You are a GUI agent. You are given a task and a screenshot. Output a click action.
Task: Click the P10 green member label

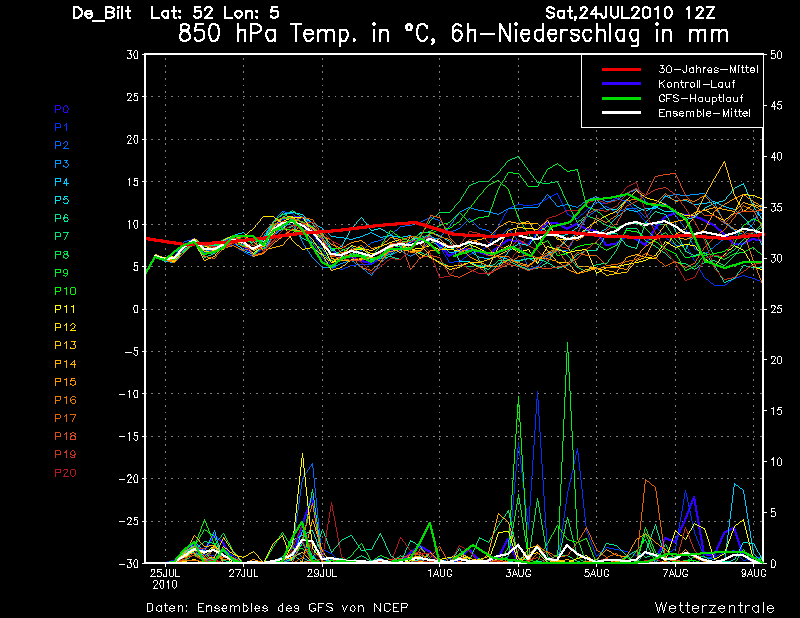coord(65,291)
